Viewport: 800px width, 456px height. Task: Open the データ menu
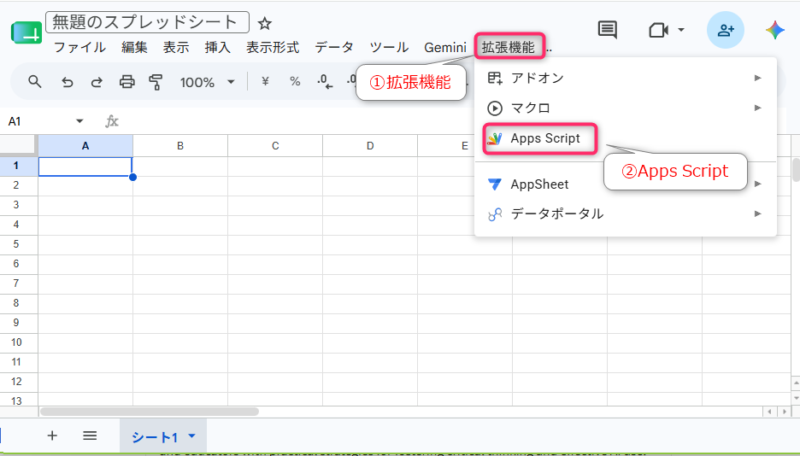(x=334, y=47)
